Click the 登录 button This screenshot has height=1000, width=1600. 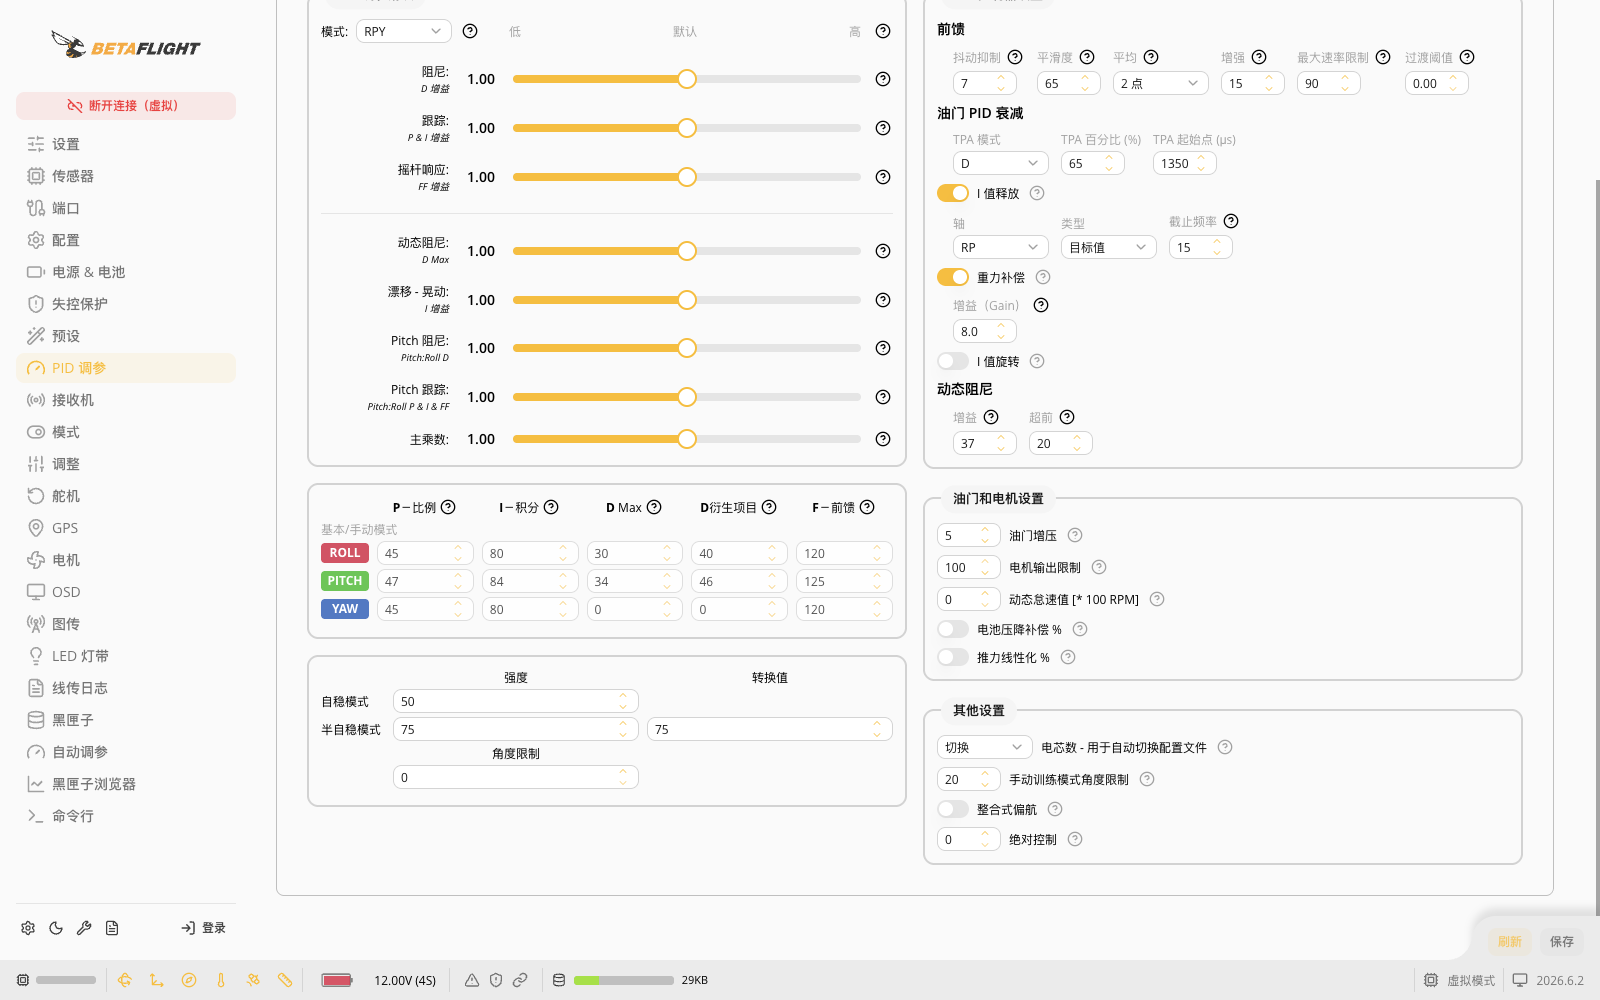point(203,928)
